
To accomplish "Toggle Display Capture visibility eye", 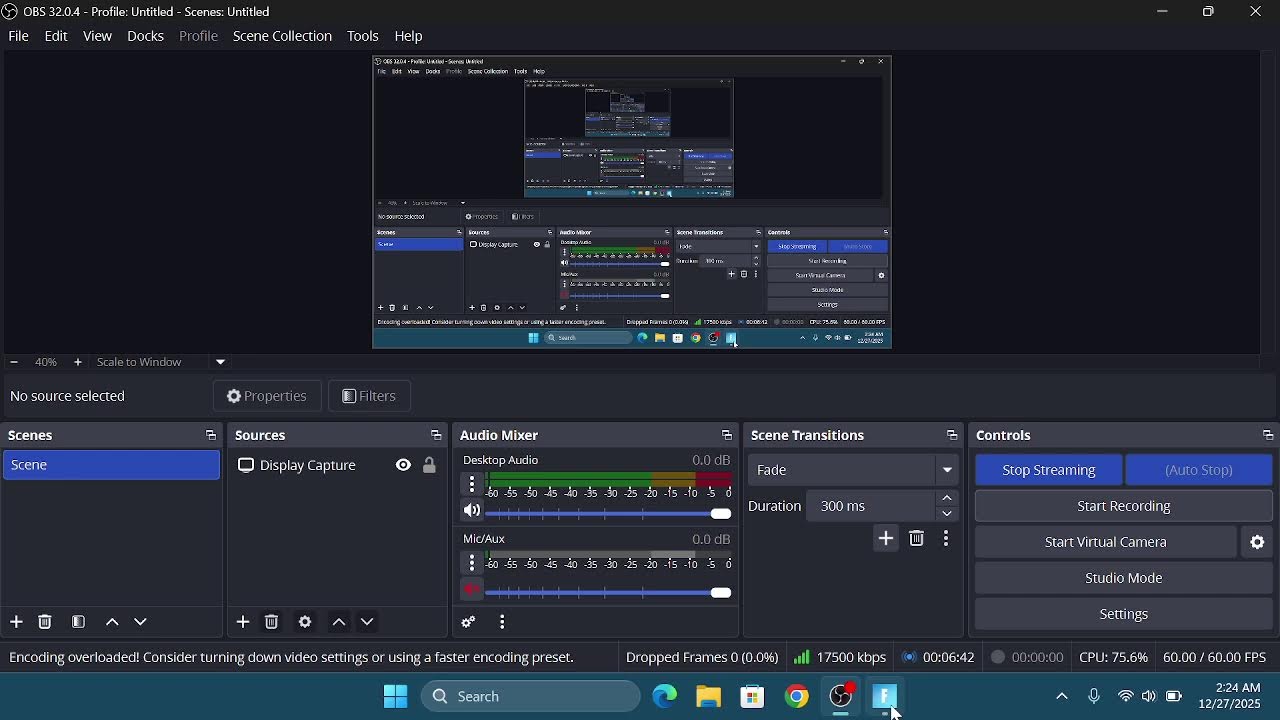I will click(403, 465).
